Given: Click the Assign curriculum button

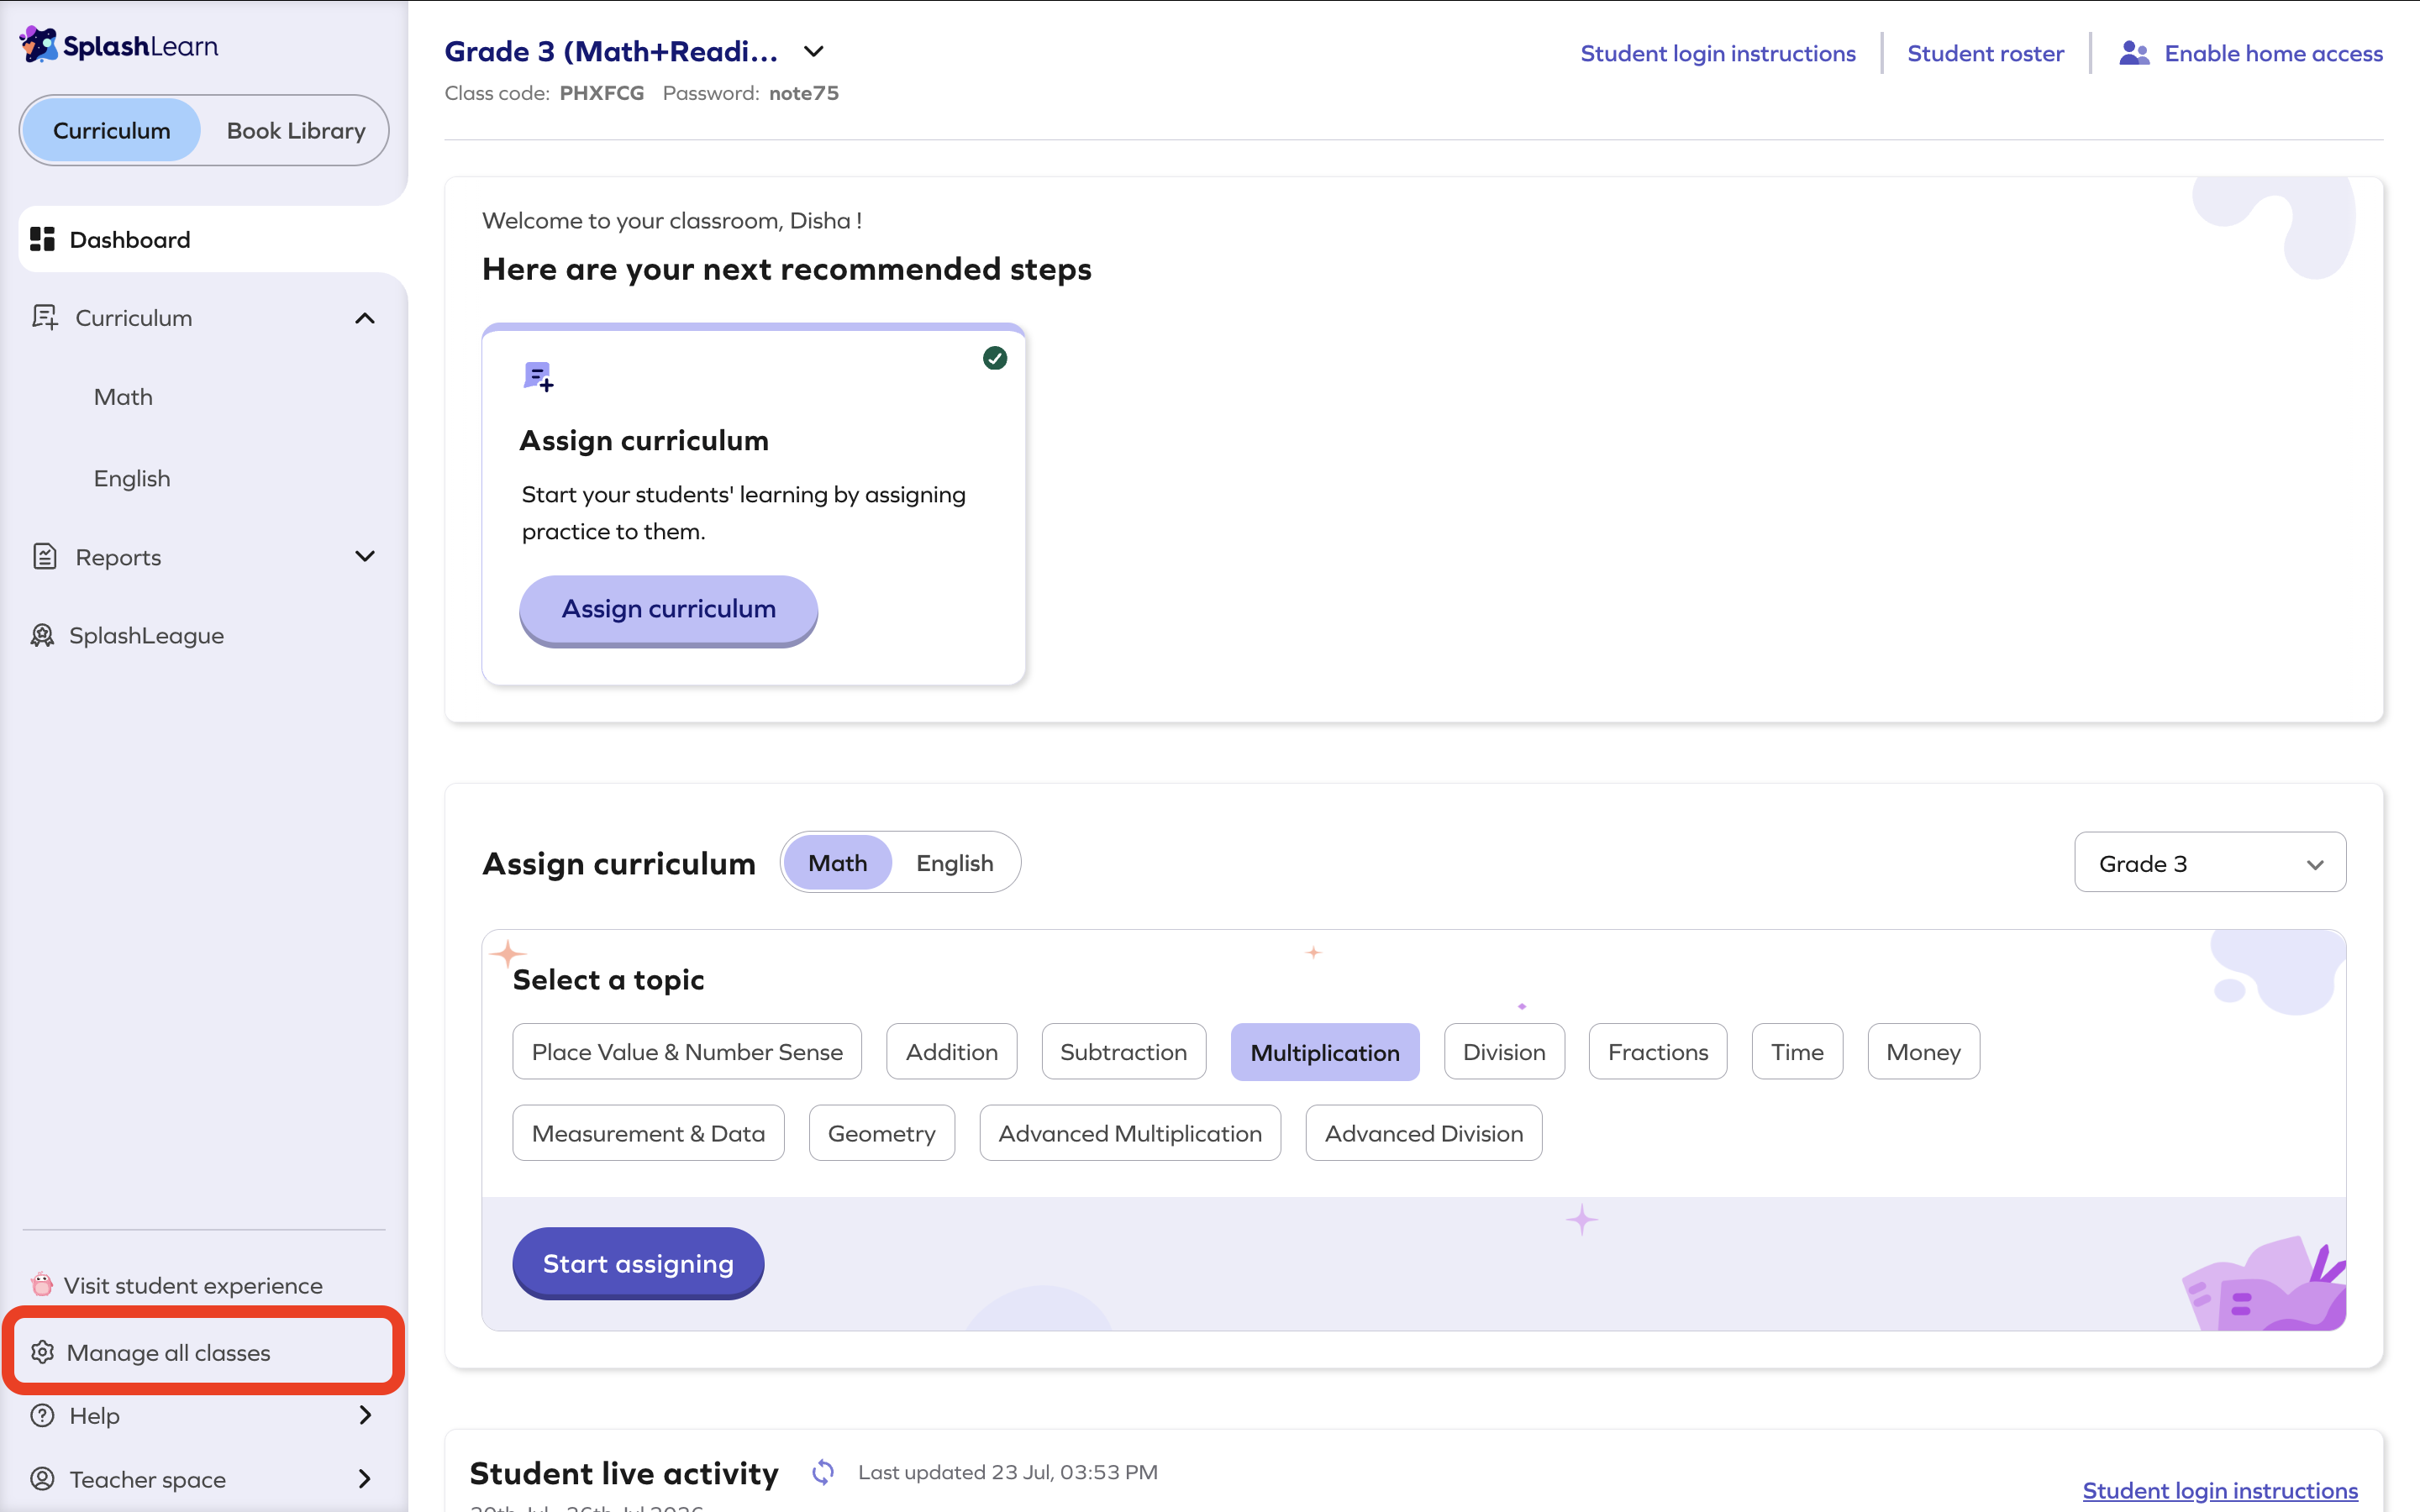Looking at the screenshot, I should point(668,609).
